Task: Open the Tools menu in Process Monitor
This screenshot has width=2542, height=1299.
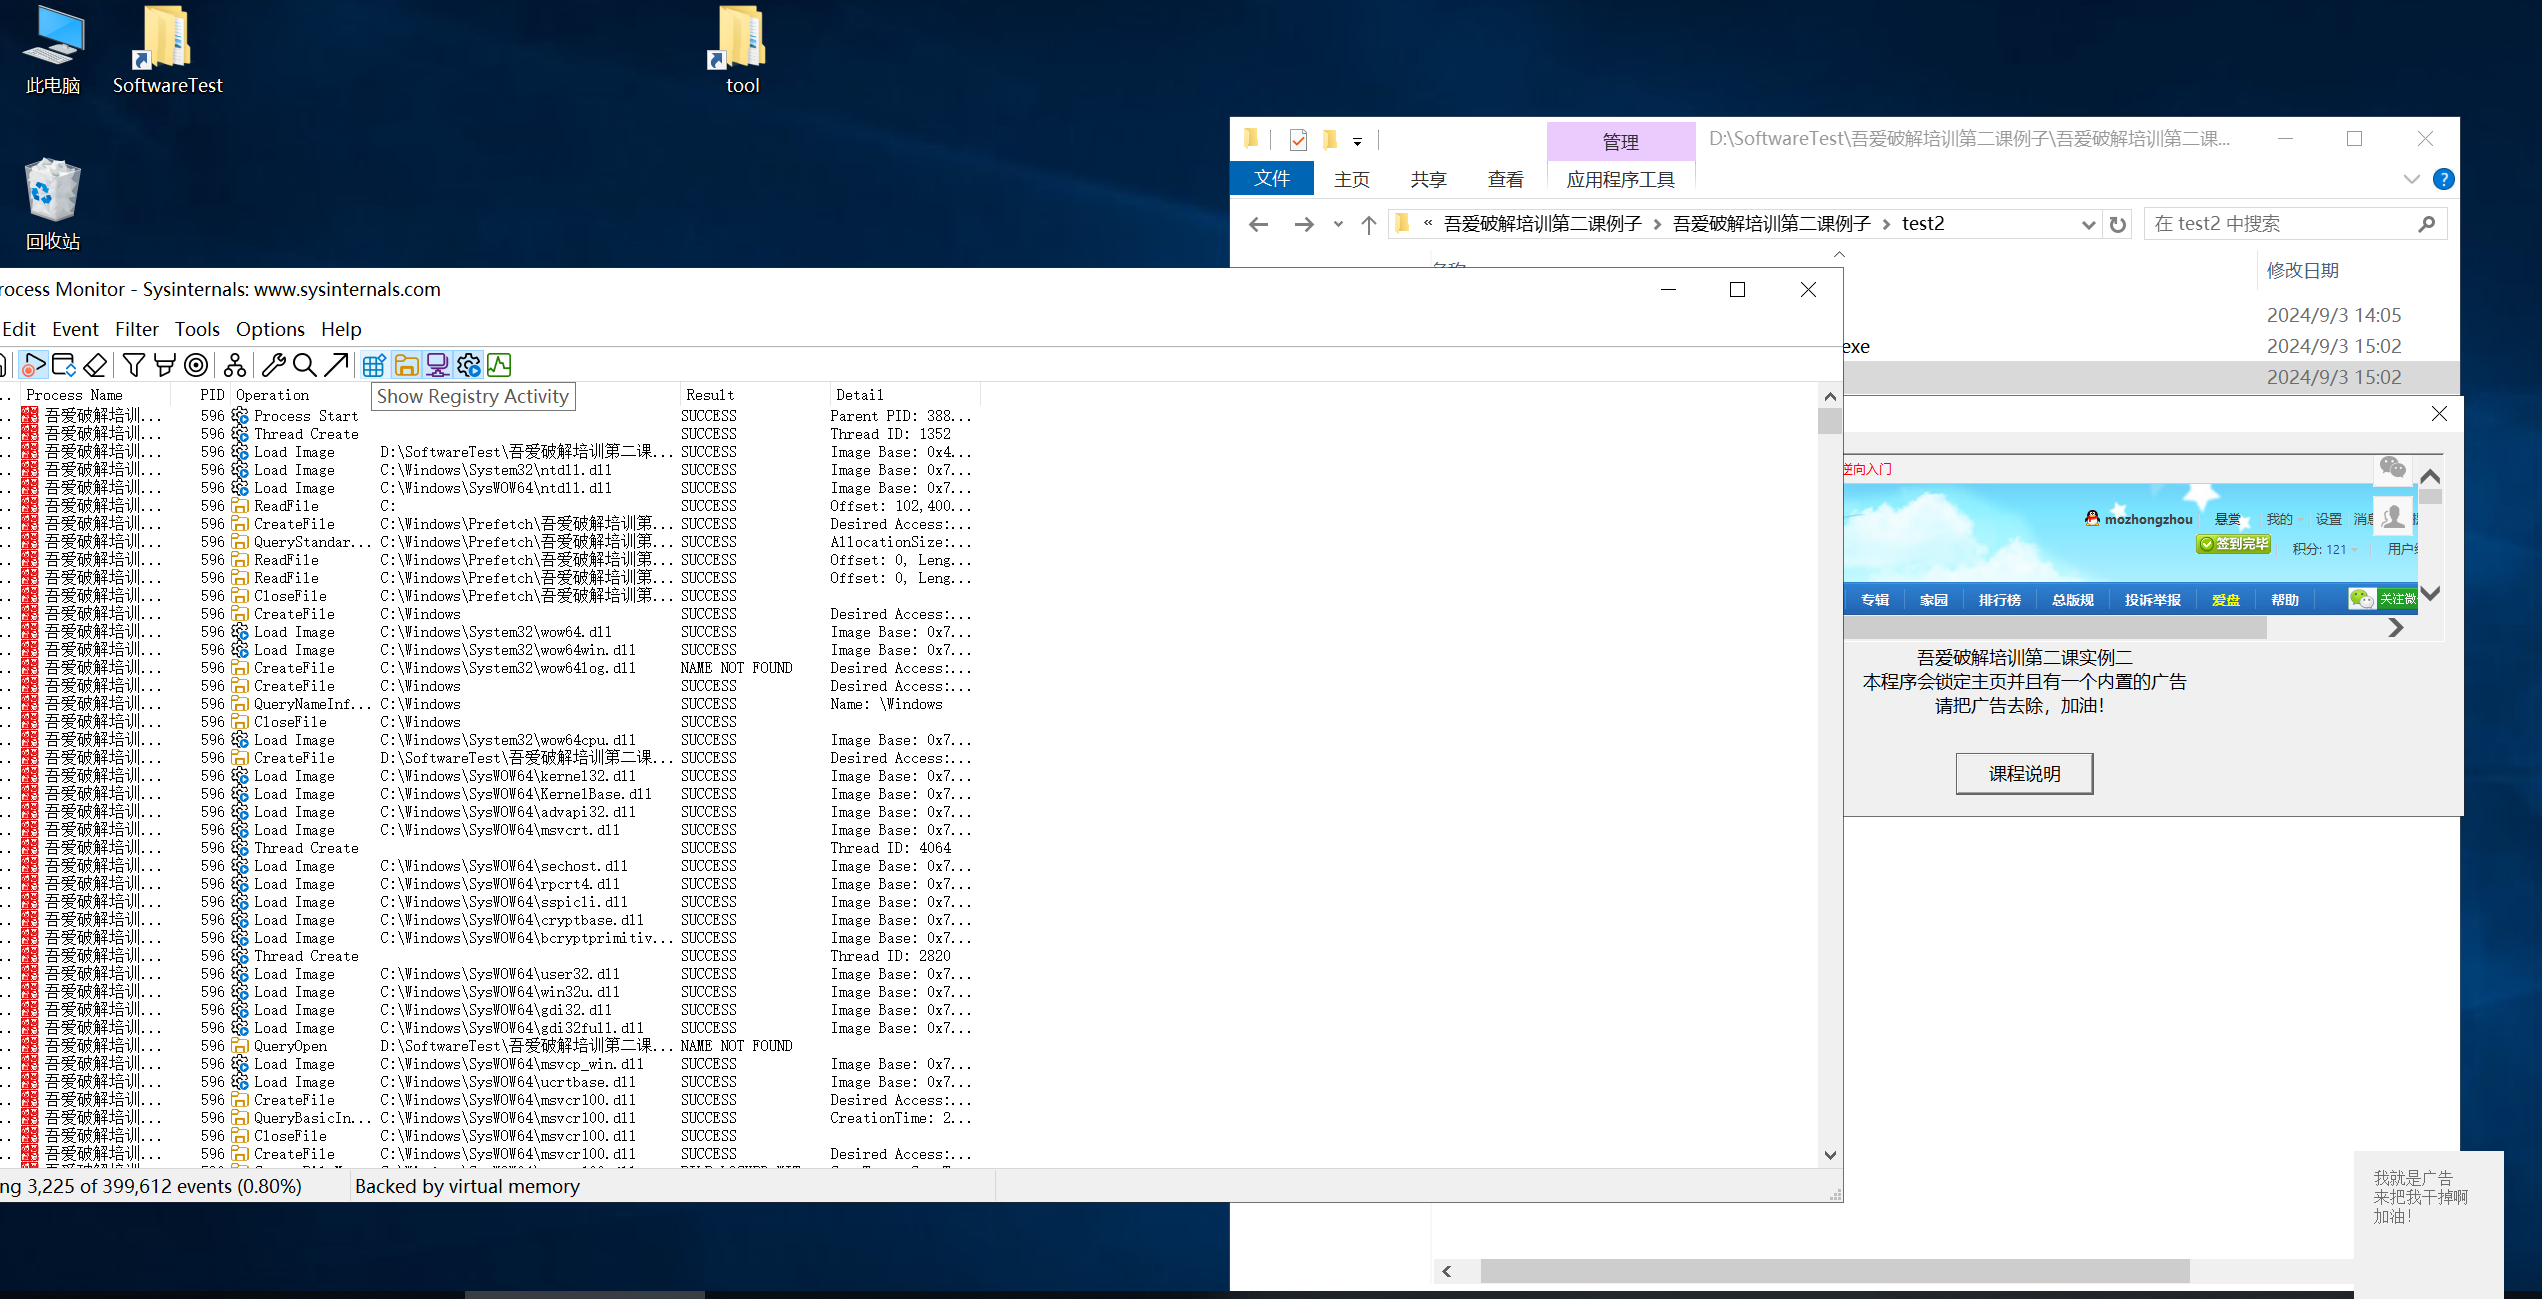Action: tap(197, 329)
